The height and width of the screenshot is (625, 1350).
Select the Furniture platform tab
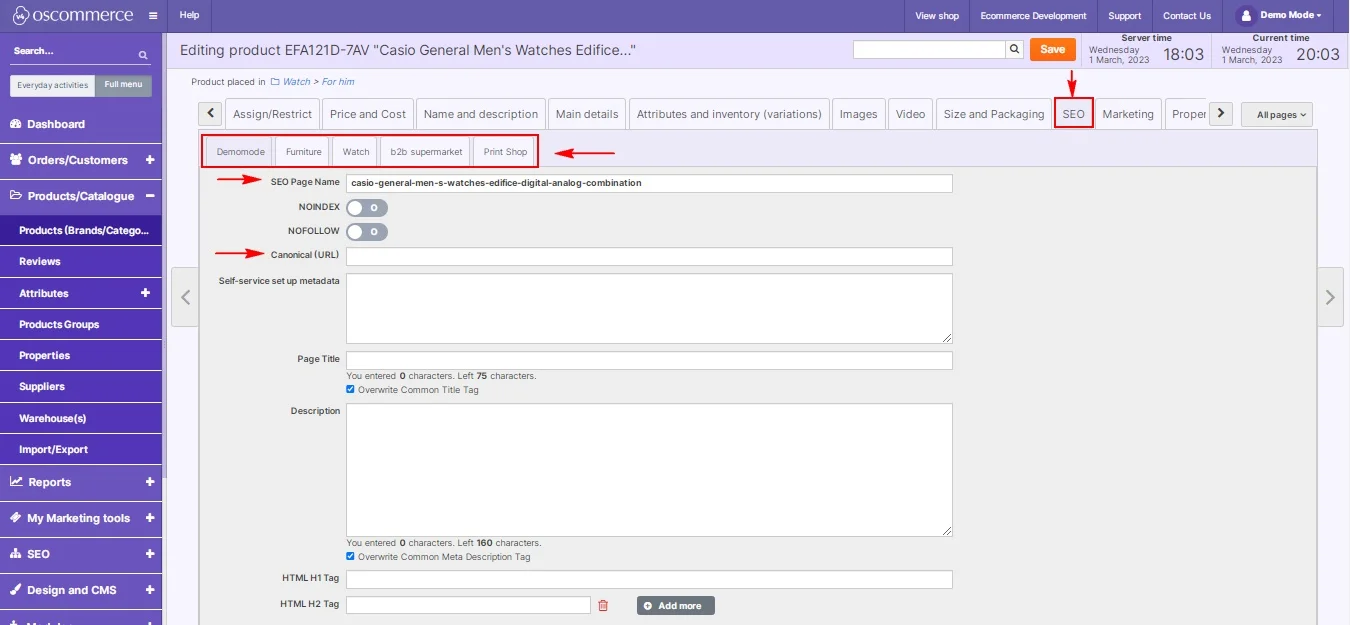(x=304, y=152)
